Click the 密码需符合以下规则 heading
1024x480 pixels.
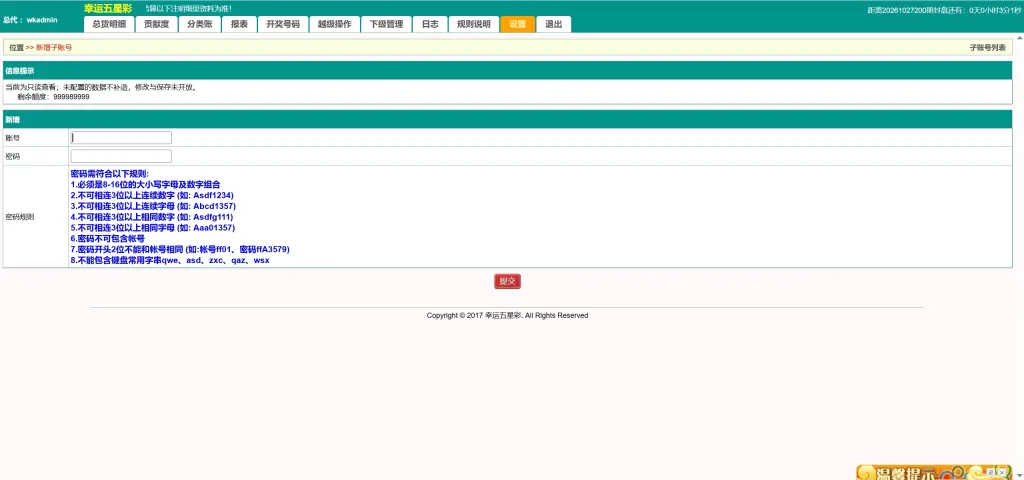(110, 174)
